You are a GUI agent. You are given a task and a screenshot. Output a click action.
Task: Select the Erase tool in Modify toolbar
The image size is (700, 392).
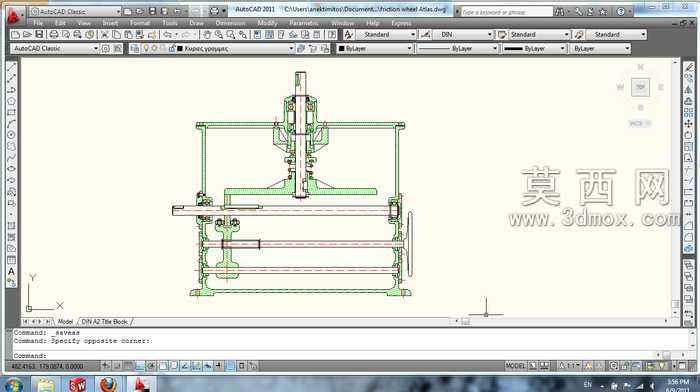689,67
